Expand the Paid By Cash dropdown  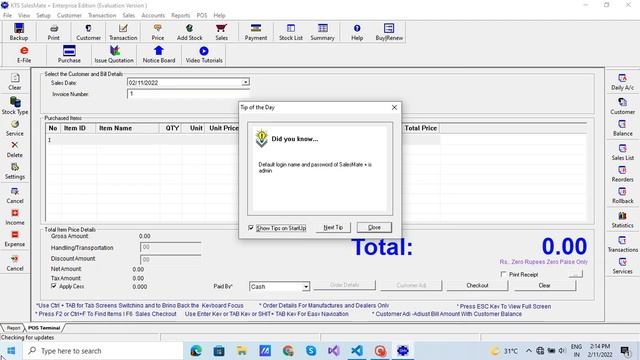coord(305,287)
